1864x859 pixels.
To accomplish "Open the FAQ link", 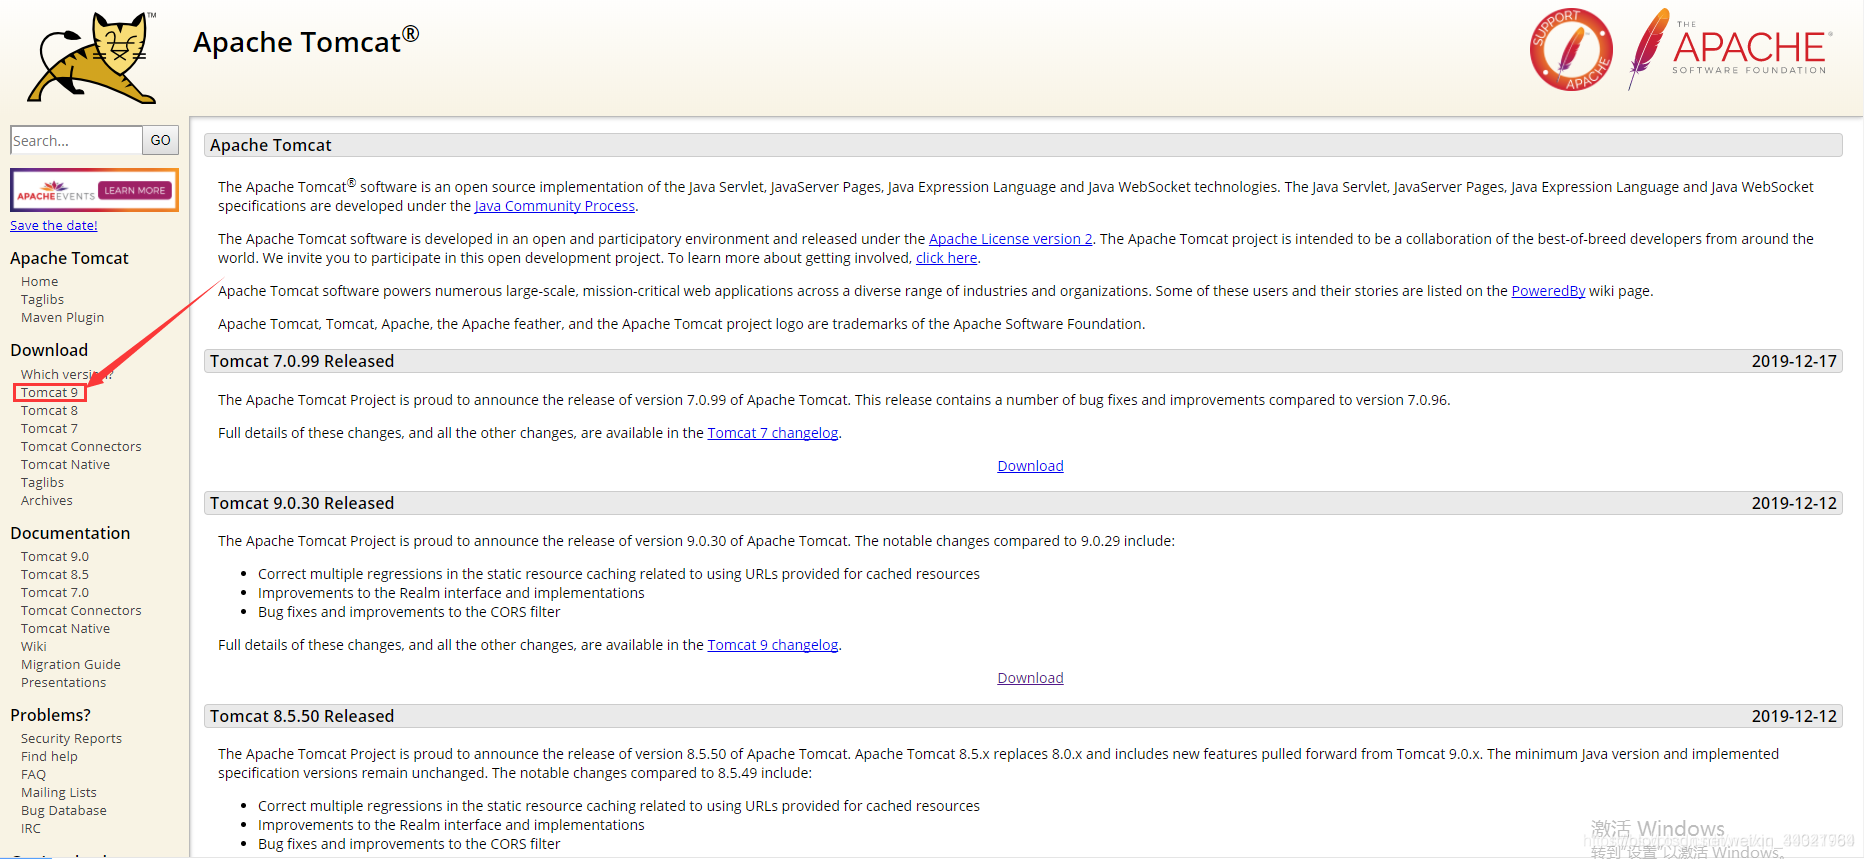I will pyautogui.click(x=33, y=774).
